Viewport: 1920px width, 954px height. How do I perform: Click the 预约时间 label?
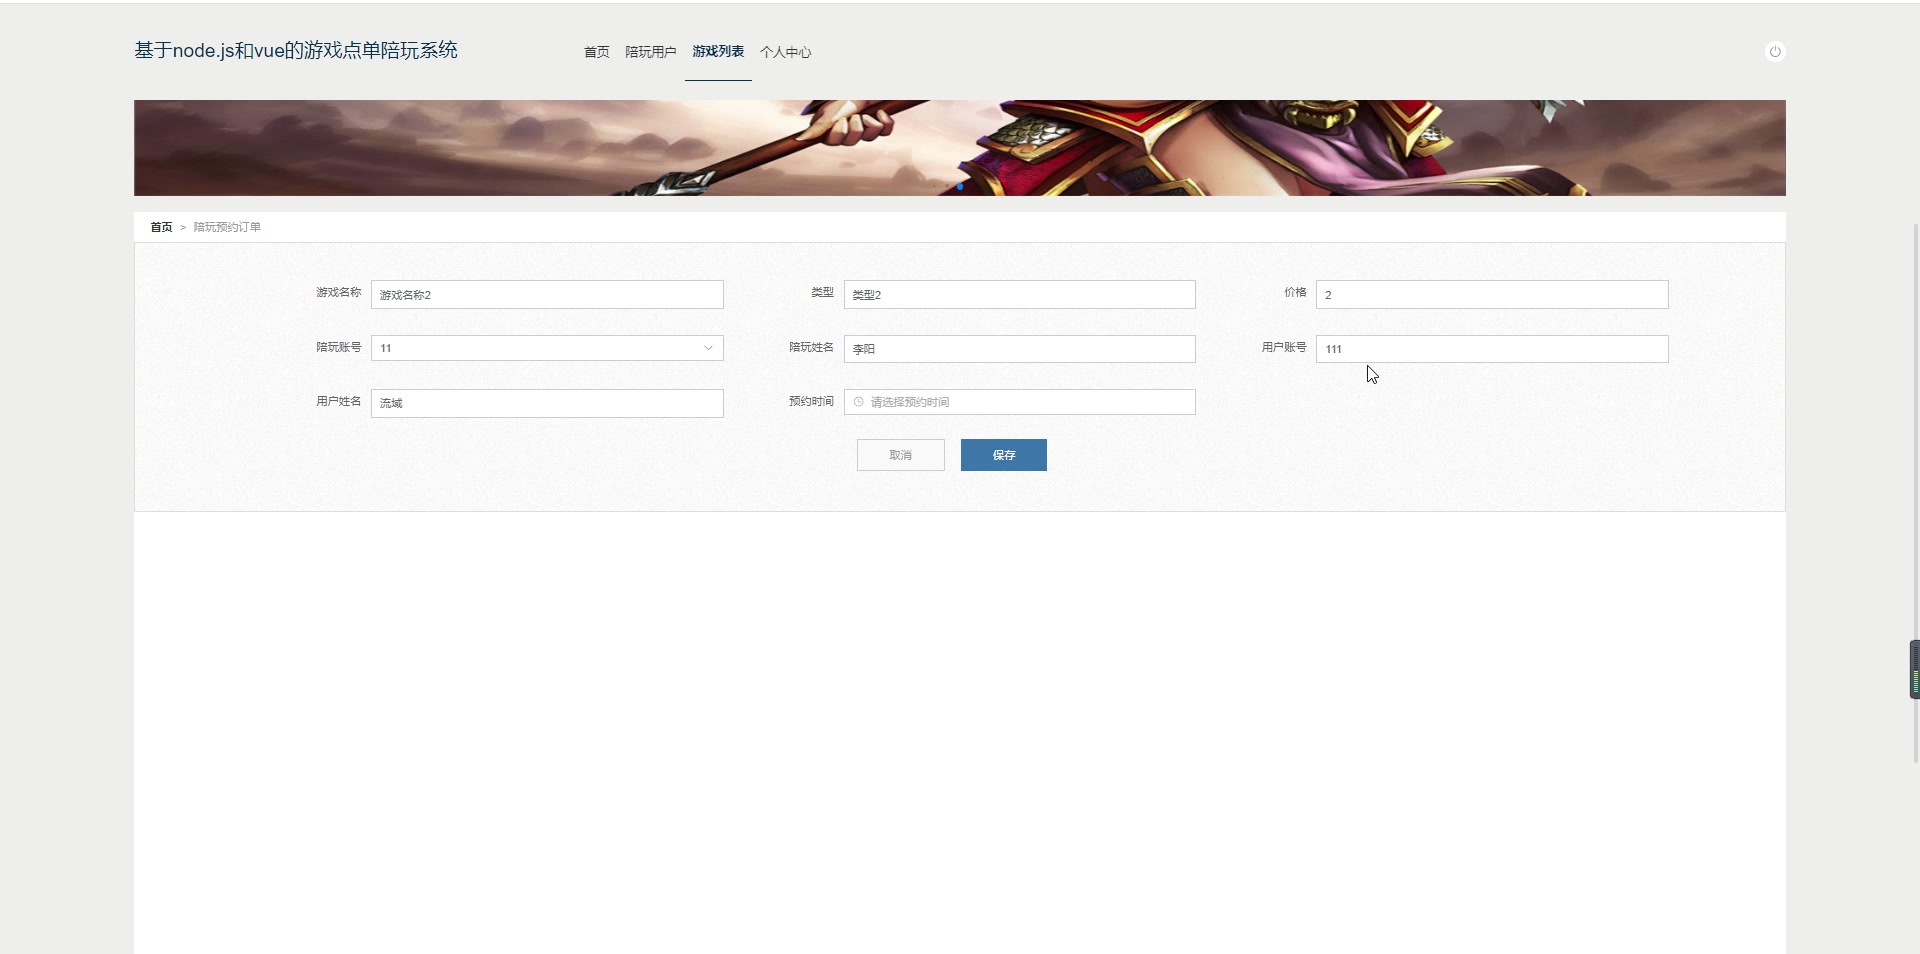811,401
